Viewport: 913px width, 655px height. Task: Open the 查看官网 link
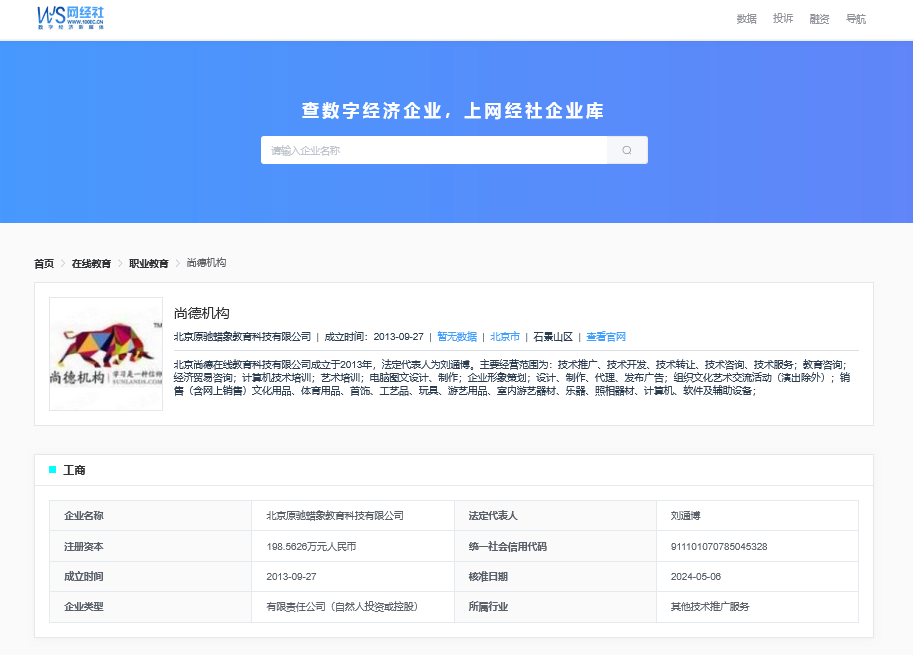[606, 337]
